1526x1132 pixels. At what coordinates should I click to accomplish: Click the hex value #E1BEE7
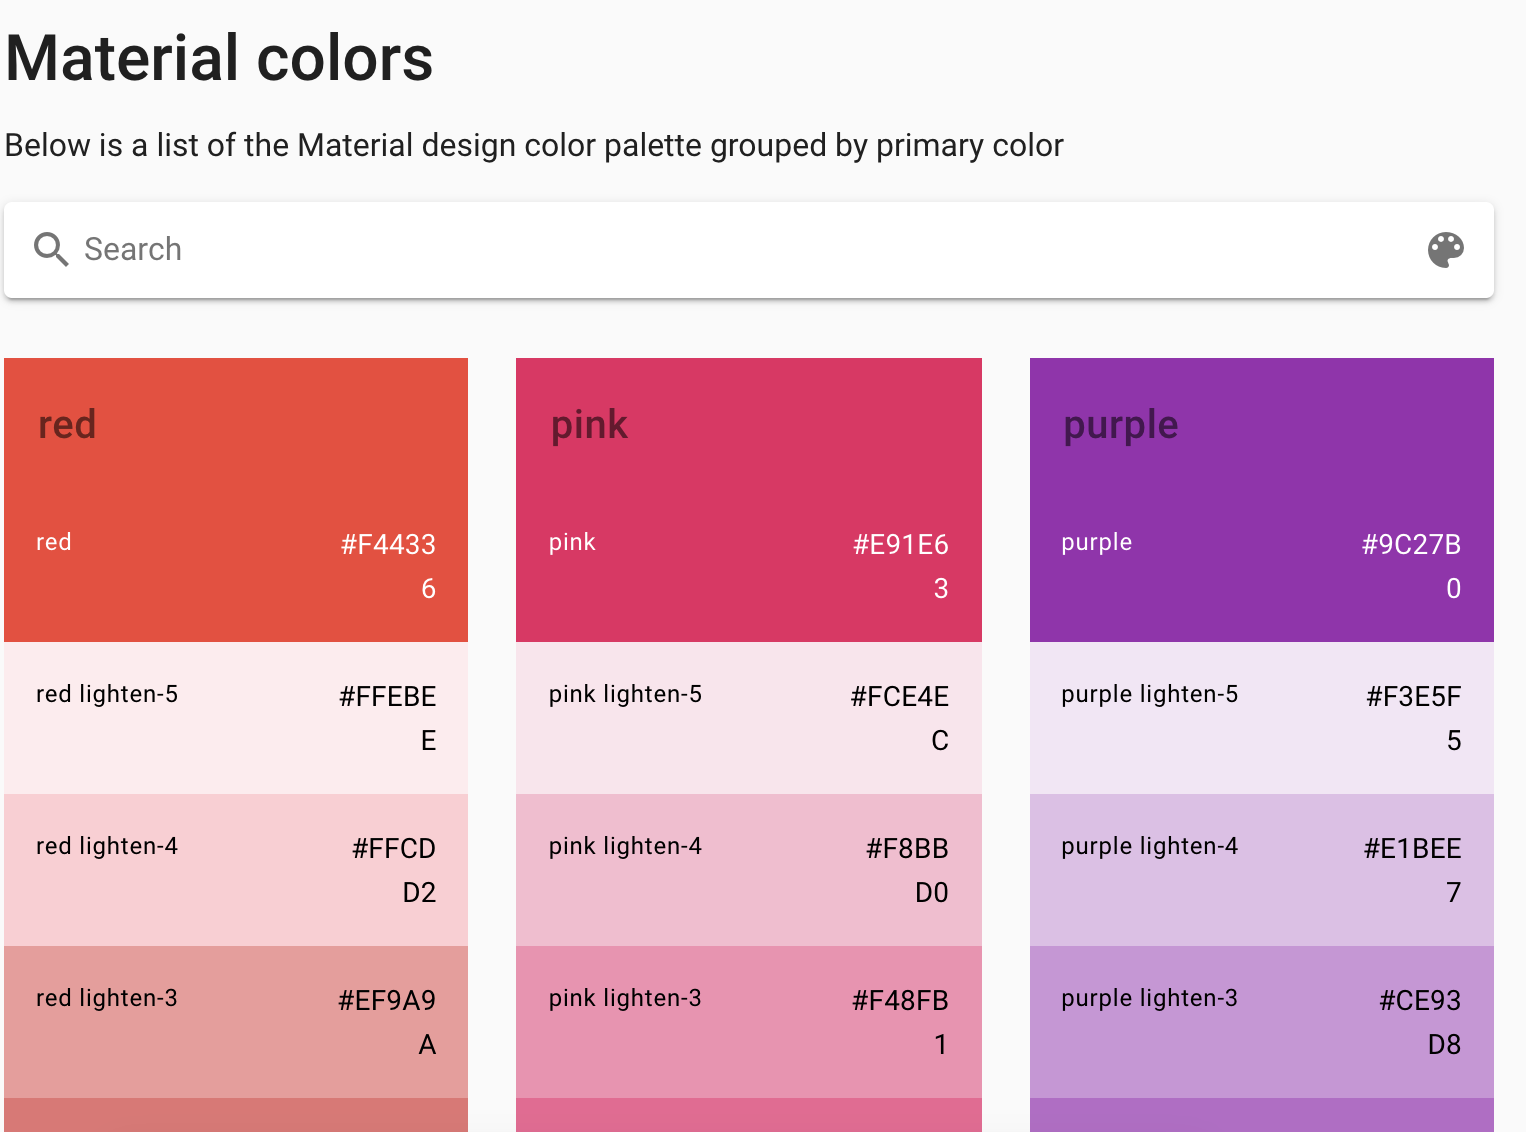pos(1413,870)
